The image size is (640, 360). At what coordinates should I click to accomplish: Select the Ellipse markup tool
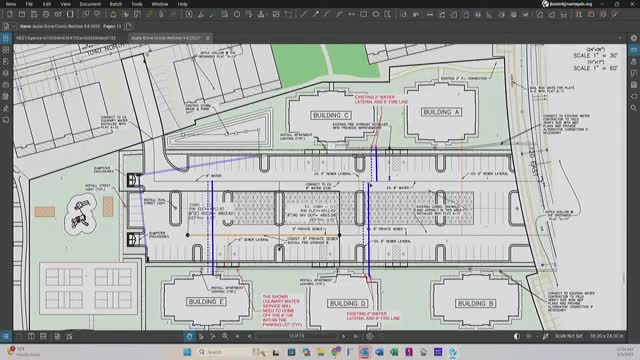pos(376,14)
